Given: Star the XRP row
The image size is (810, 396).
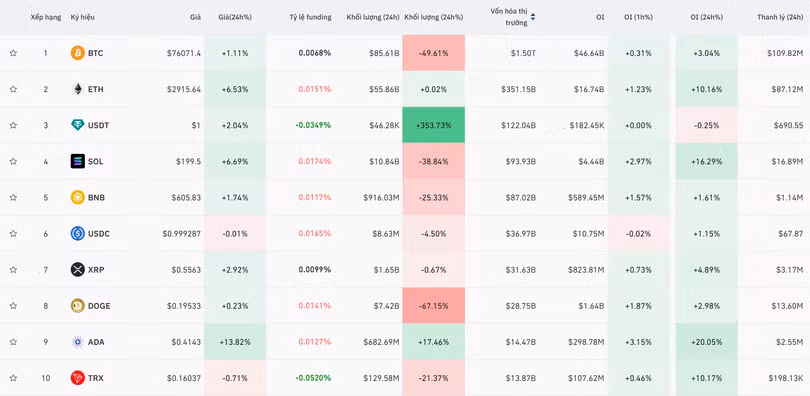Looking at the screenshot, I should pos(13,270).
